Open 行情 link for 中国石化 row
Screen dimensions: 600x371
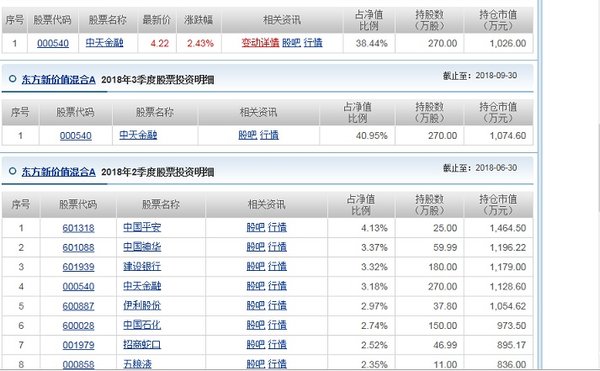(277, 325)
